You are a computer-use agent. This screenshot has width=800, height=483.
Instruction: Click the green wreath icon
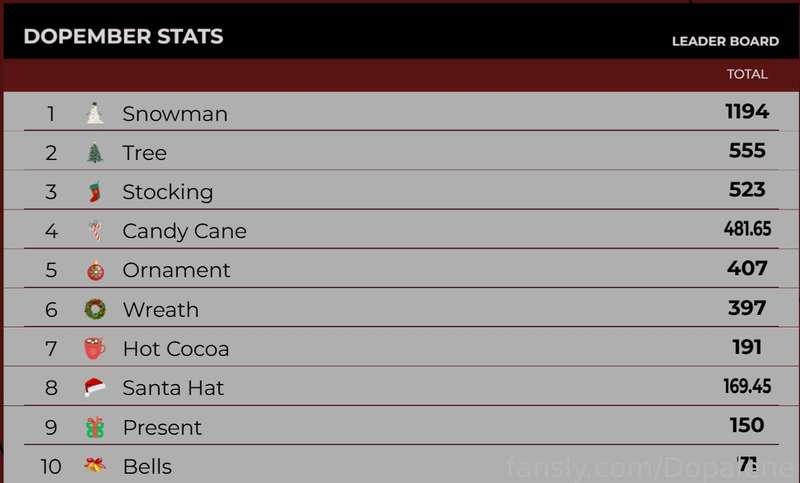(95, 309)
